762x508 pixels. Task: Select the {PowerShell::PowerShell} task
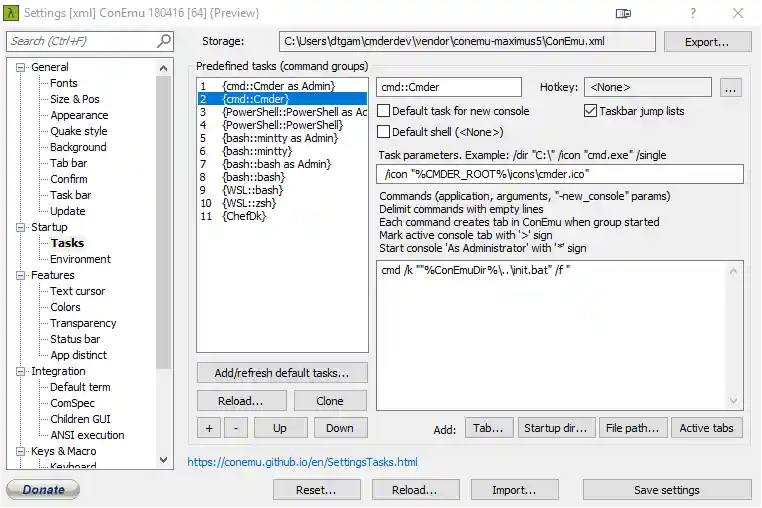click(282, 125)
